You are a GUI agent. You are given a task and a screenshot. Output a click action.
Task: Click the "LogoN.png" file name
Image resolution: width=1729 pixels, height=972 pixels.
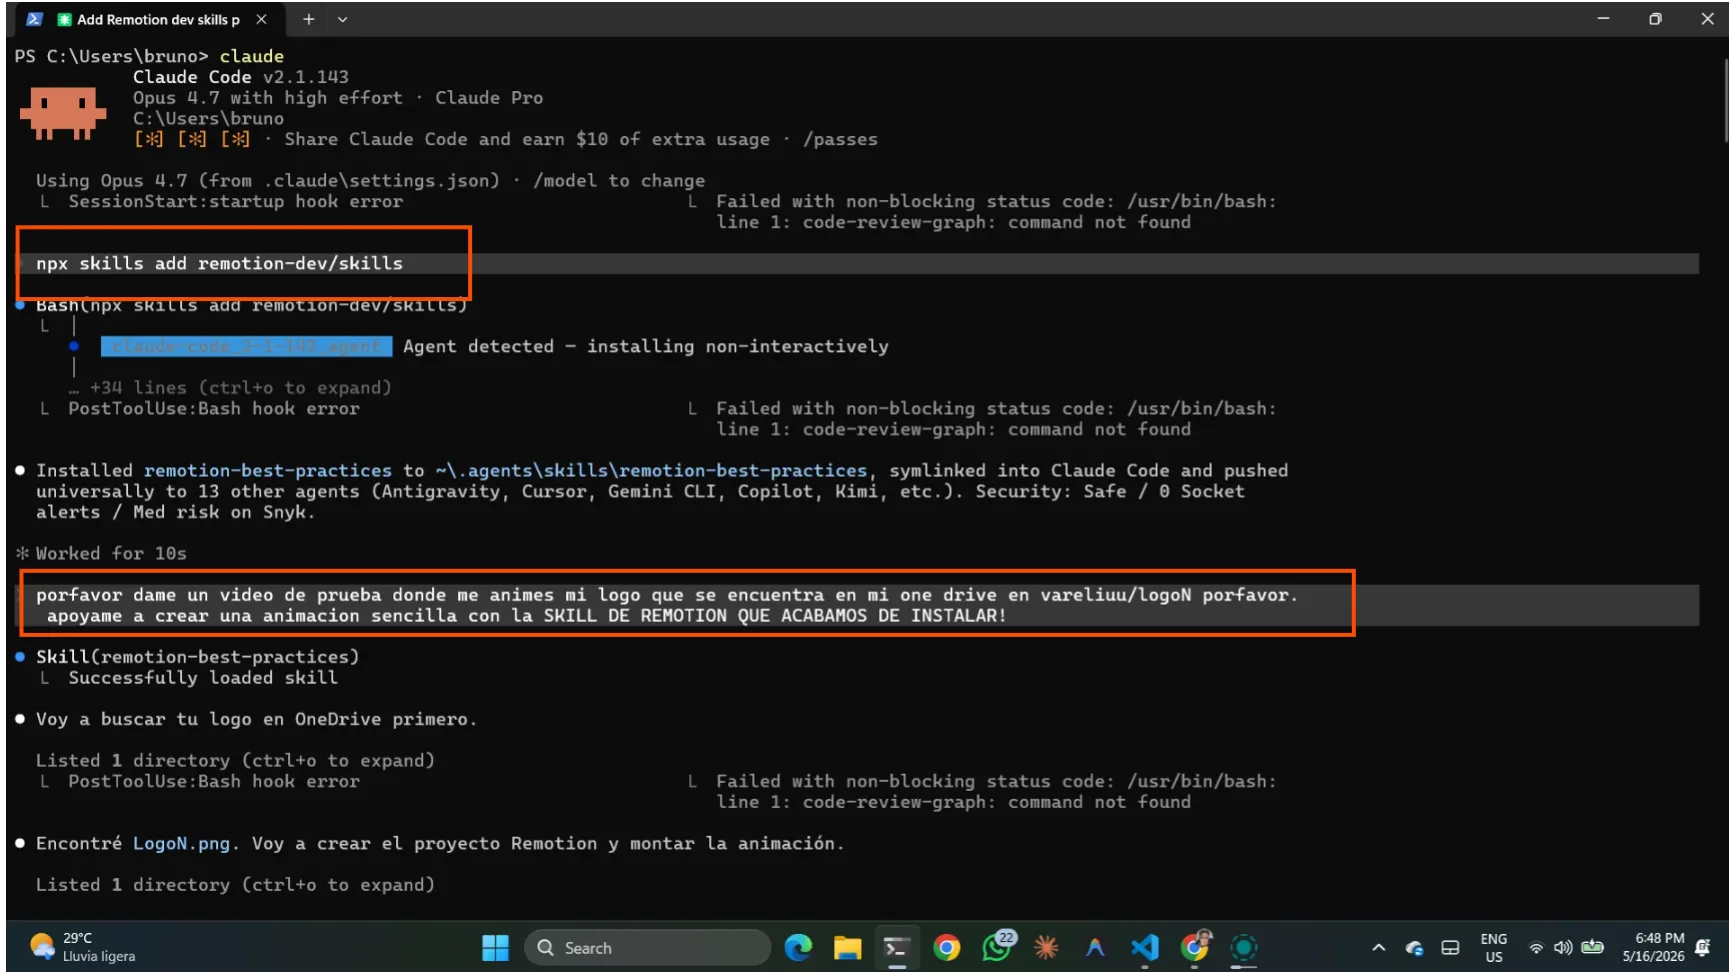coord(181,843)
